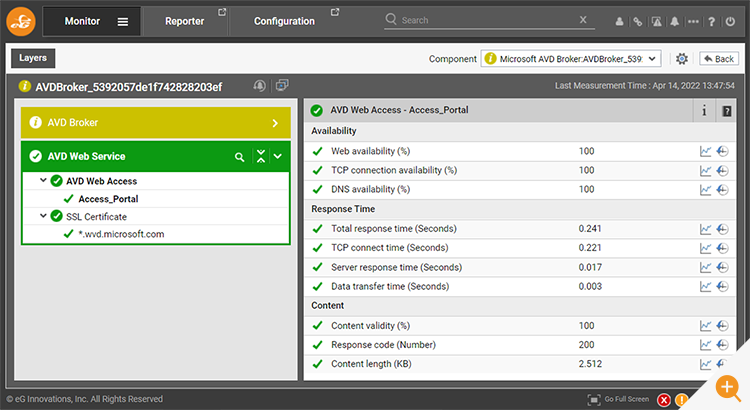Collapse the AVD Web Access tree node
Image resolution: width=750 pixels, height=410 pixels.
point(43,180)
